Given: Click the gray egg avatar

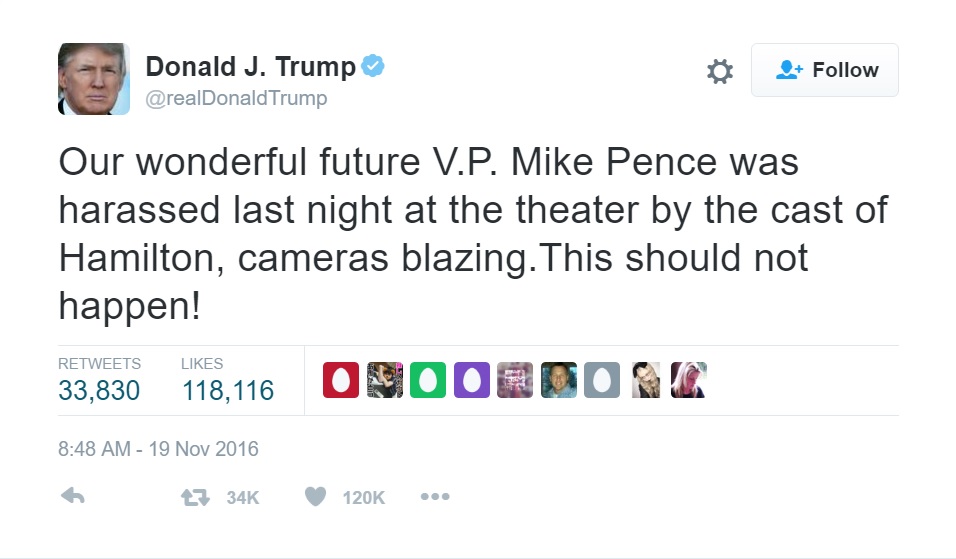Looking at the screenshot, I should [x=602, y=380].
